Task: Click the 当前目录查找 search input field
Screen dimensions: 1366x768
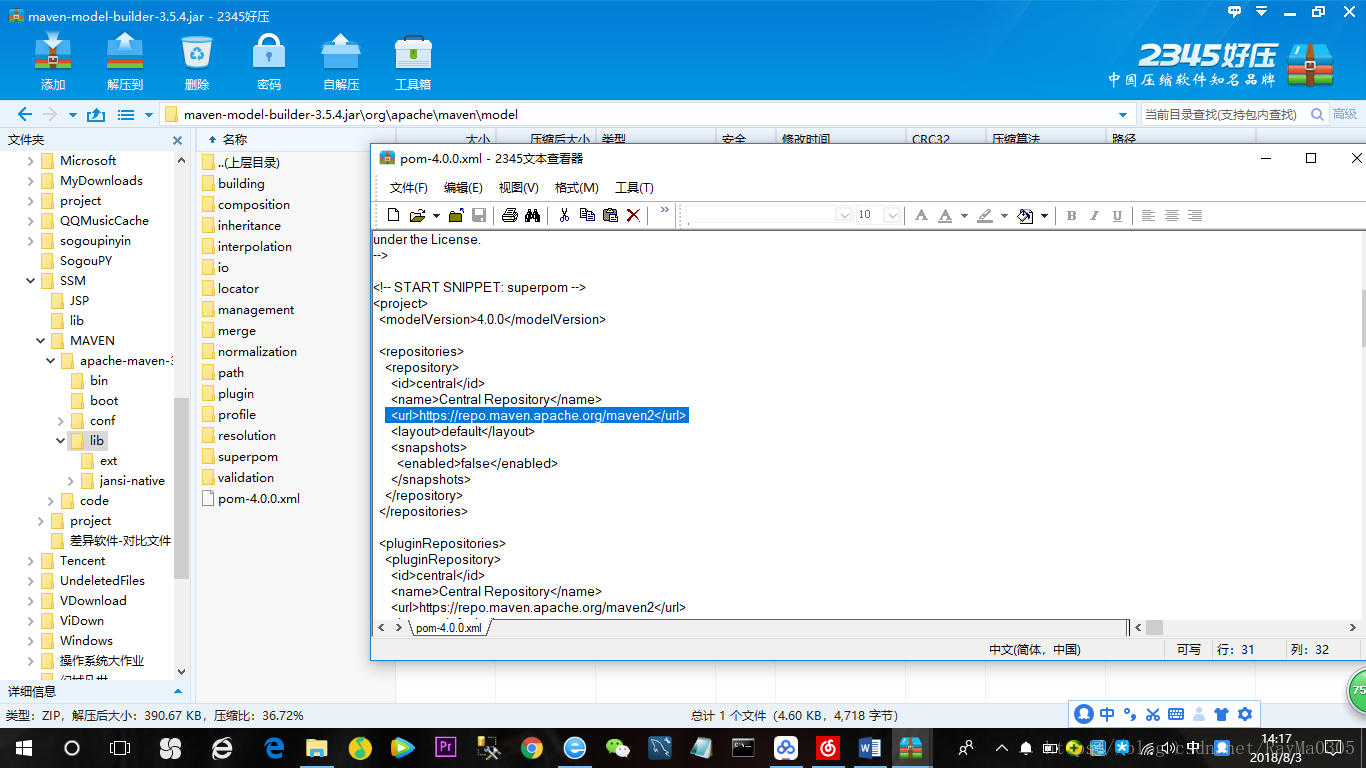Action: tap(1223, 114)
